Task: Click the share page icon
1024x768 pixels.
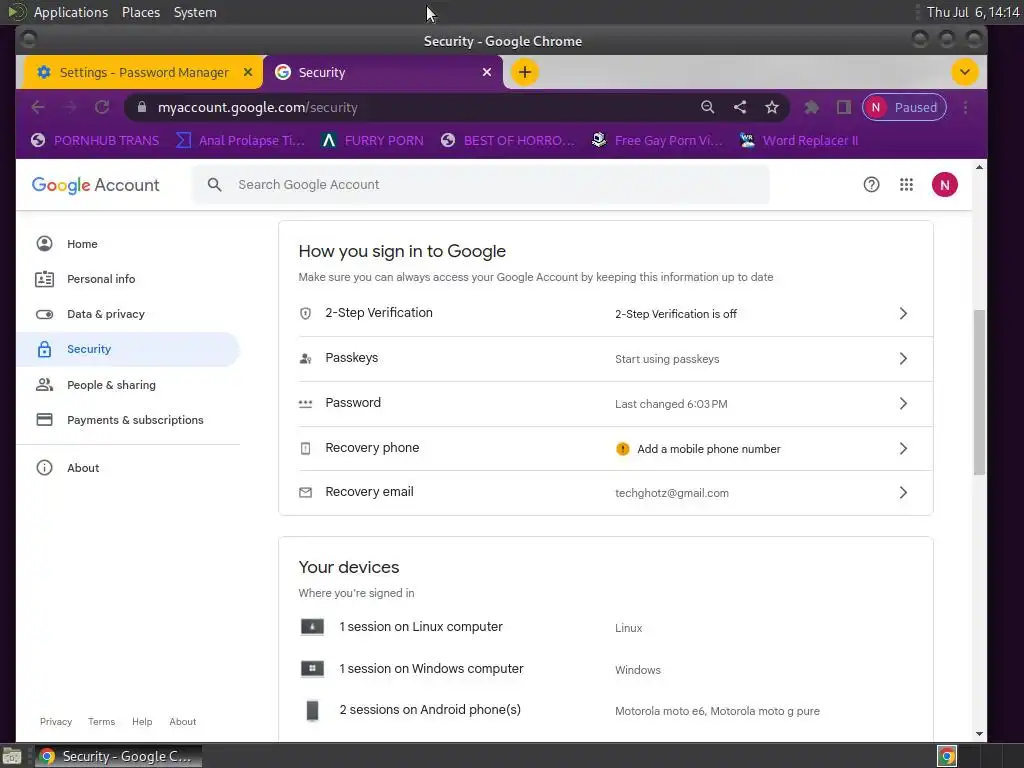Action: pyautogui.click(x=740, y=107)
